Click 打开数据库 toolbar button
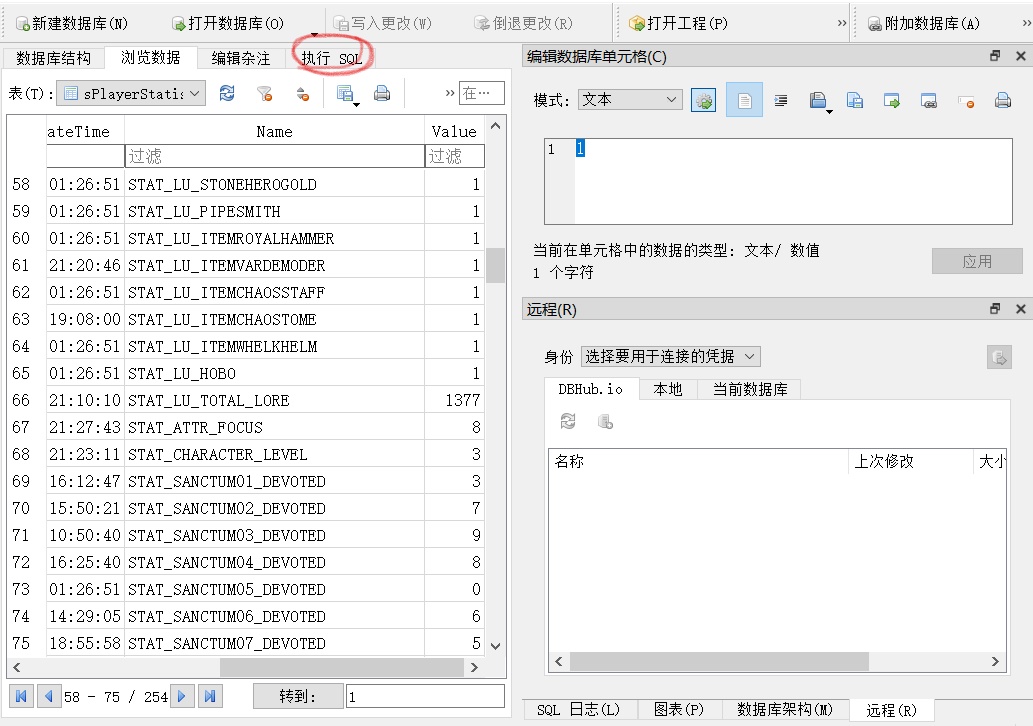Image resolution: width=1033 pixels, height=726 pixels. (x=228, y=24)
